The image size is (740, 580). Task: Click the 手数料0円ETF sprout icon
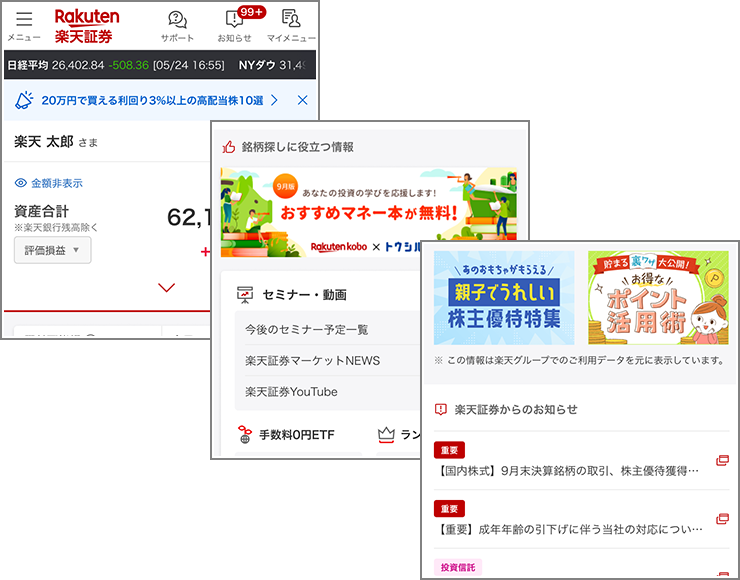coord(244,435)
